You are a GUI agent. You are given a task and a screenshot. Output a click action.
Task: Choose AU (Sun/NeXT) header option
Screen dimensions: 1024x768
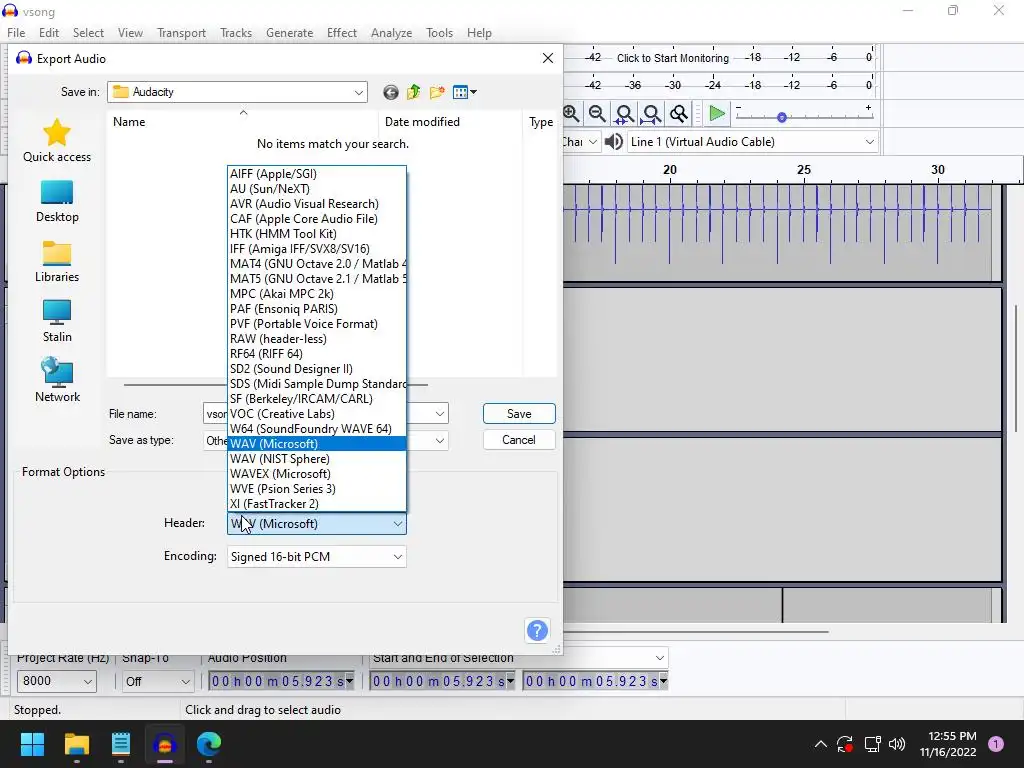[317, 189]
